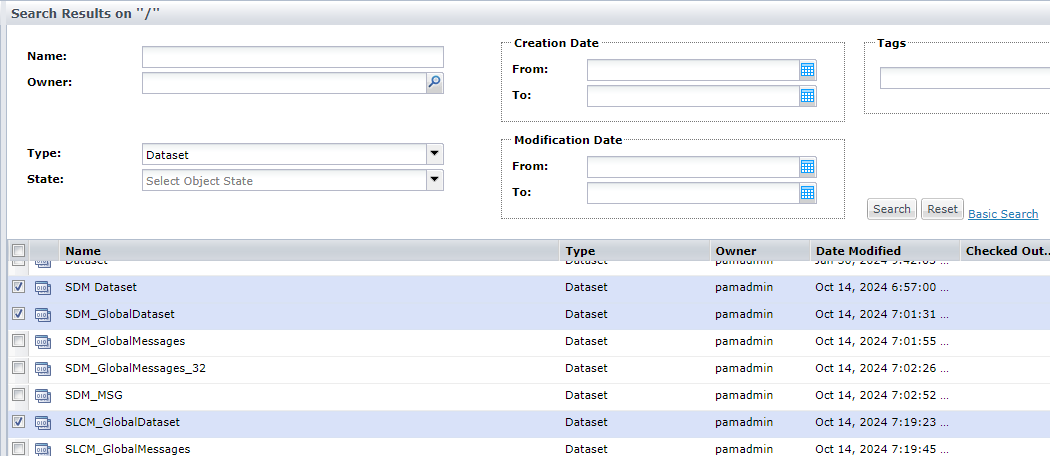Click the Search button
1050x456 pixels.
(891, 209)
